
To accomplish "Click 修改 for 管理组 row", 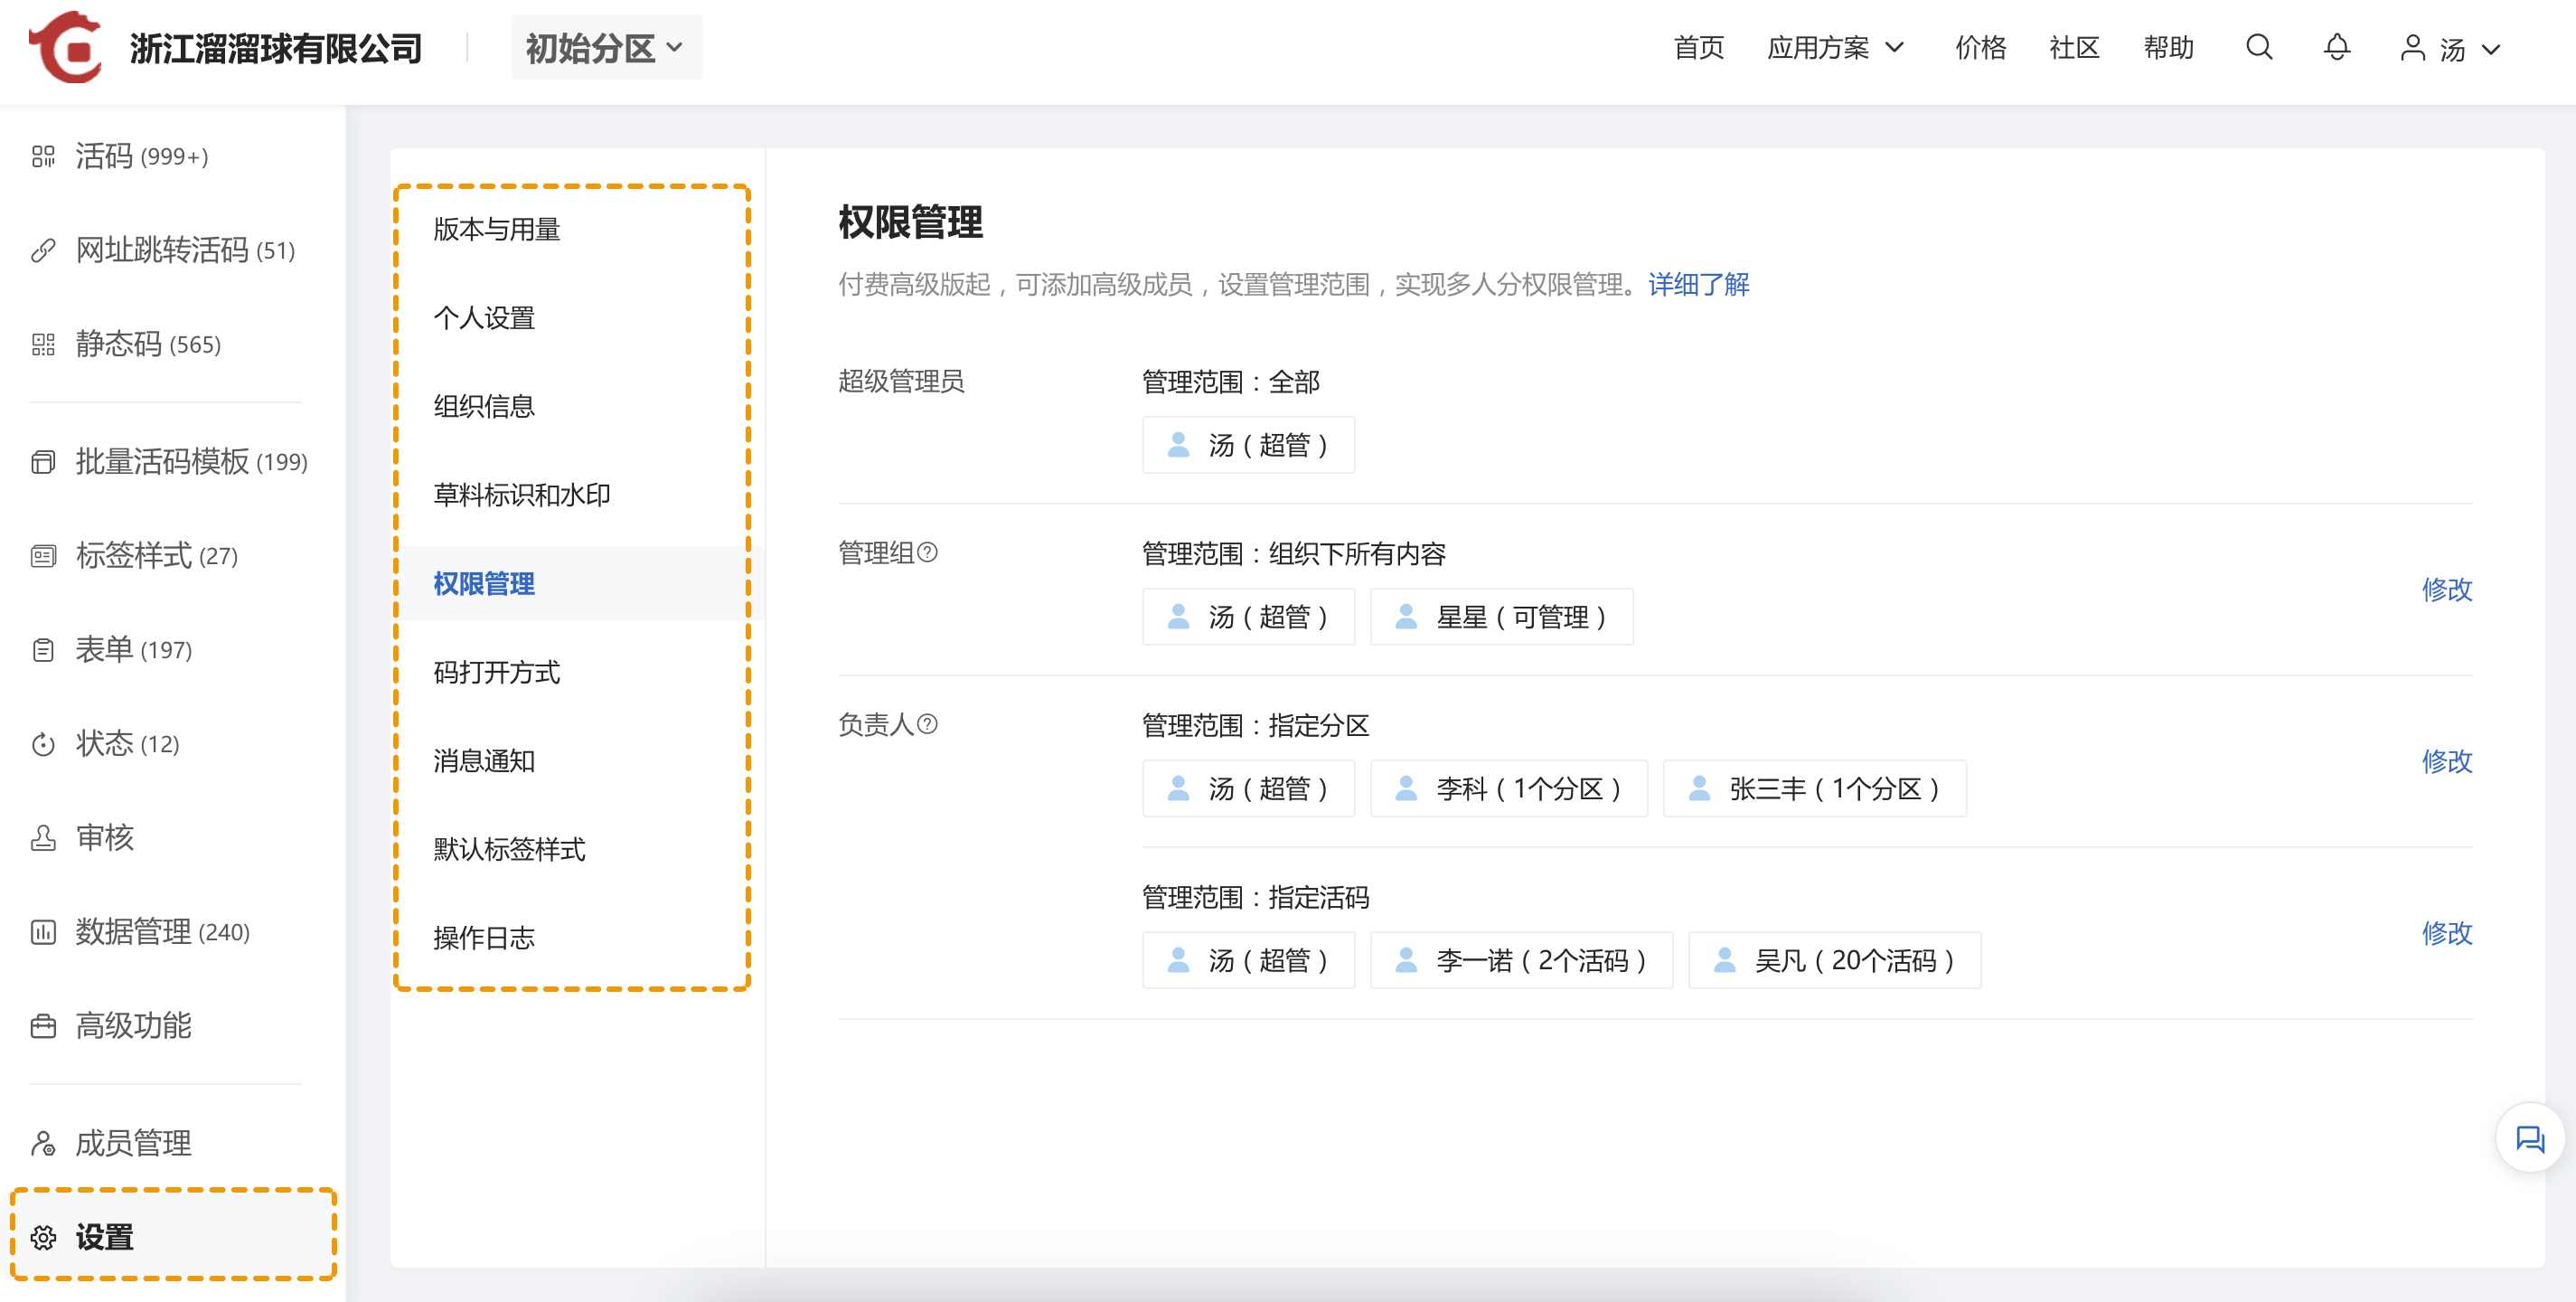I will [x=2446, y=589].
